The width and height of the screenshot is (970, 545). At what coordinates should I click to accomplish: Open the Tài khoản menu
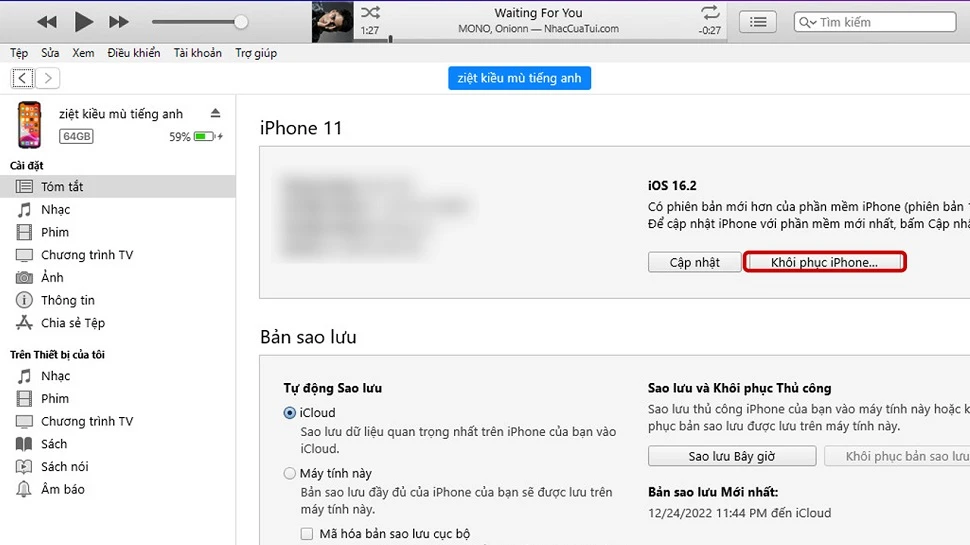(x=197, y=53)
